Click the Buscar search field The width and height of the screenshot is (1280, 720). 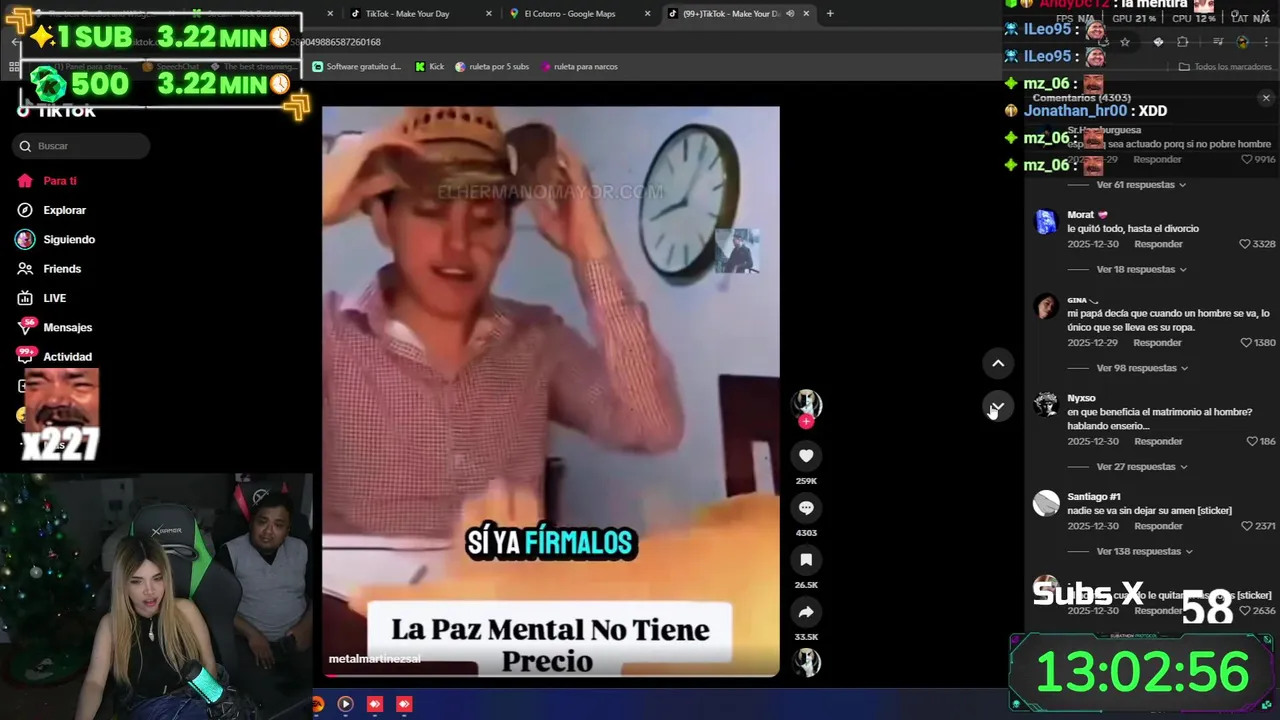click(x=82, y=146)
